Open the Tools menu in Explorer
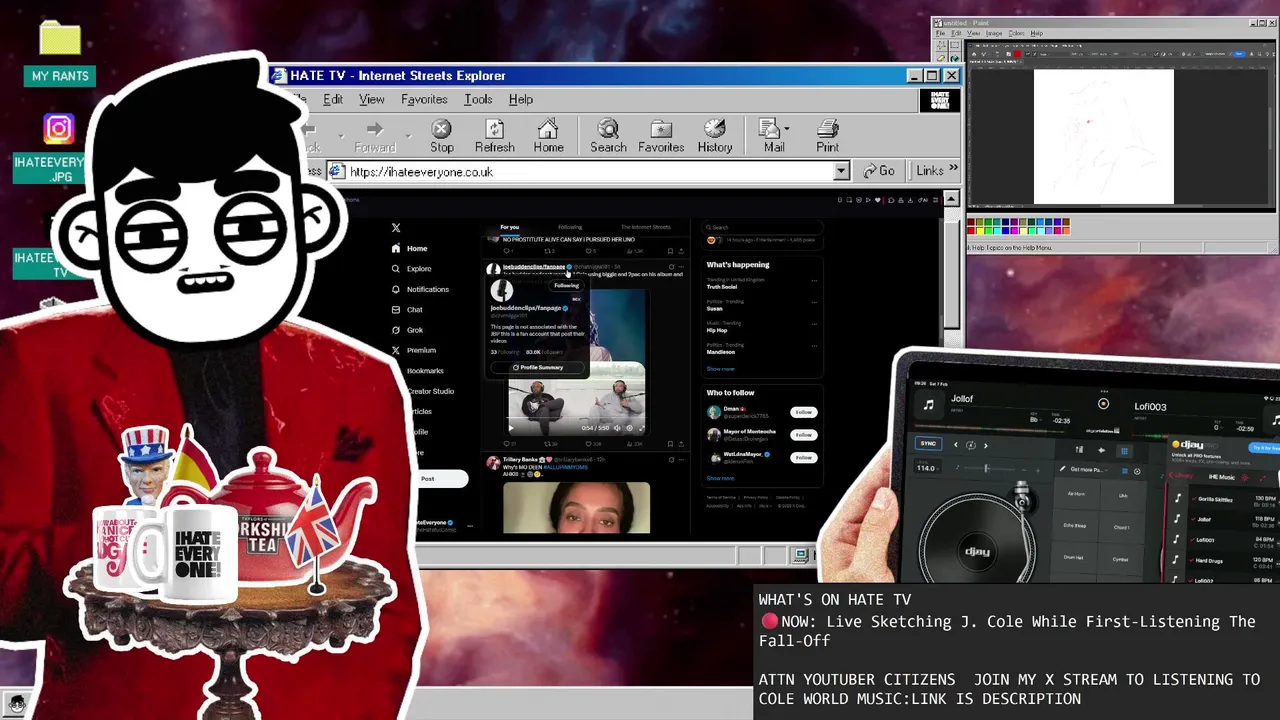This screenshot has width=1280, height=720. 478,99
